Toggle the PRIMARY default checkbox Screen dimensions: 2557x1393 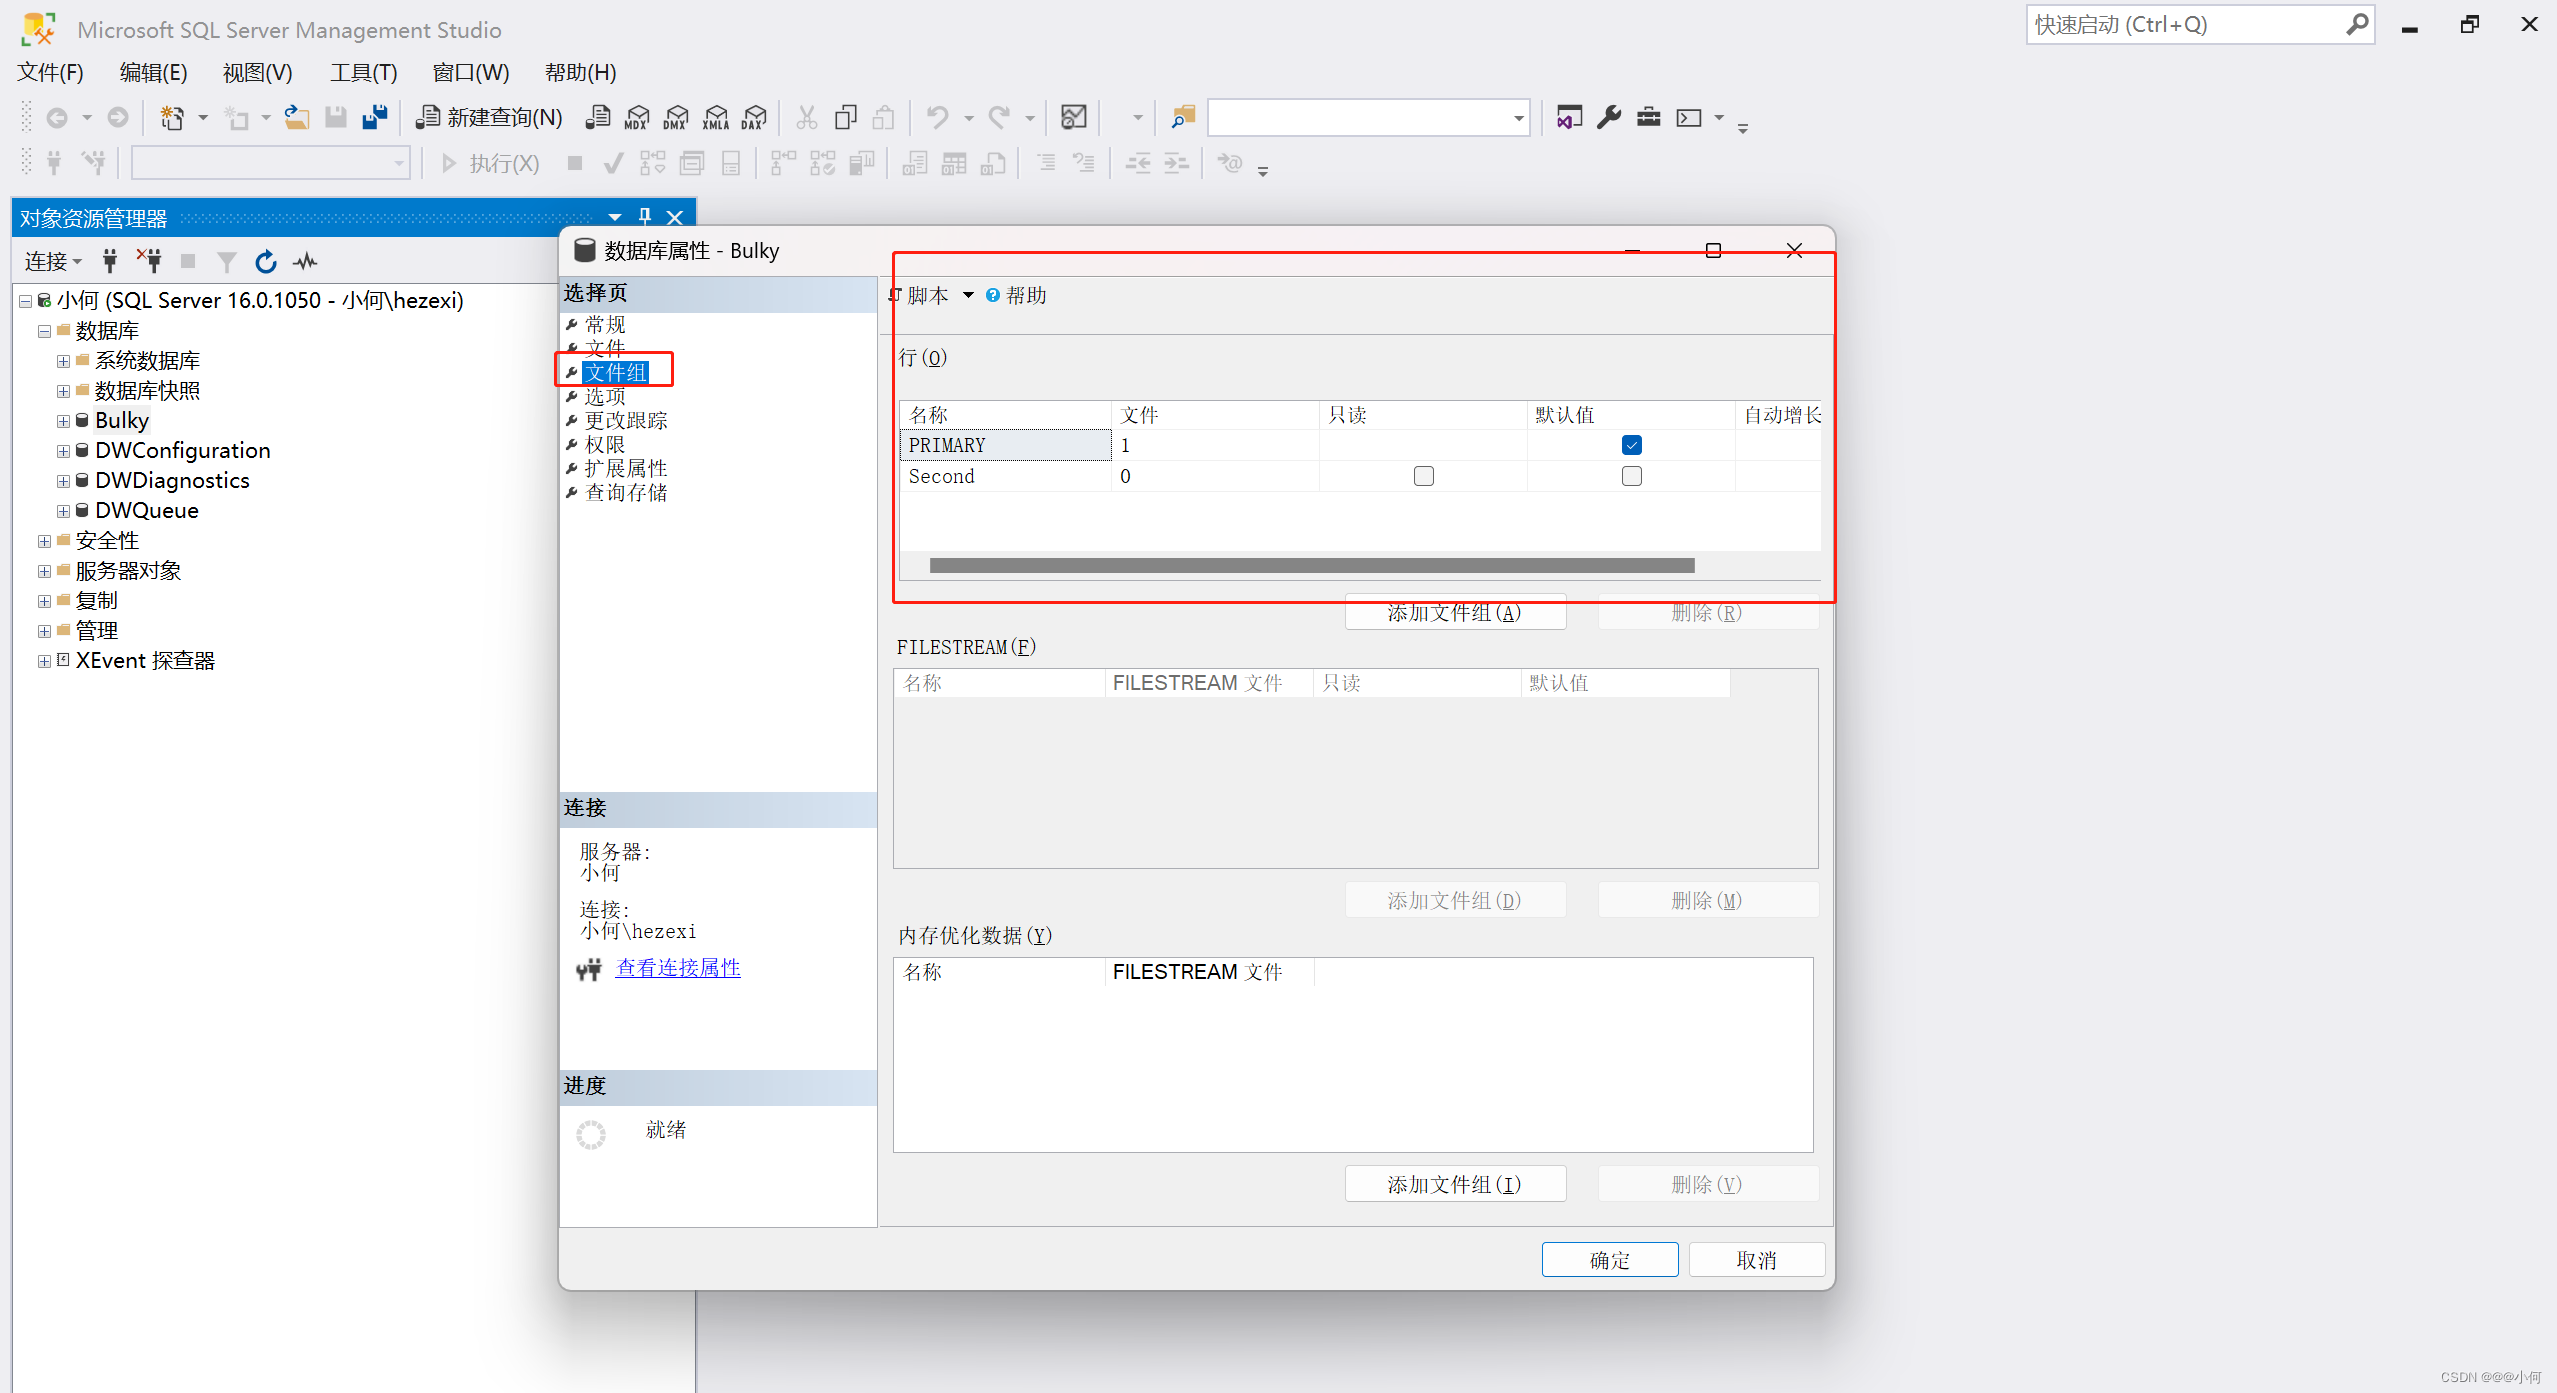coord(1631,445)
